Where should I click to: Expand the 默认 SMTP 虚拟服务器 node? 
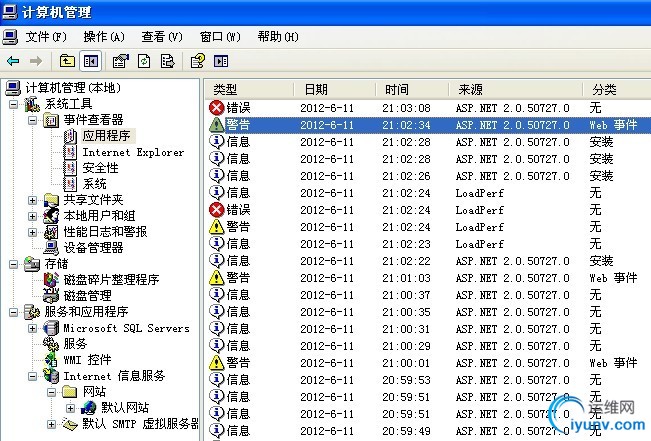click(x=51, y=424)
